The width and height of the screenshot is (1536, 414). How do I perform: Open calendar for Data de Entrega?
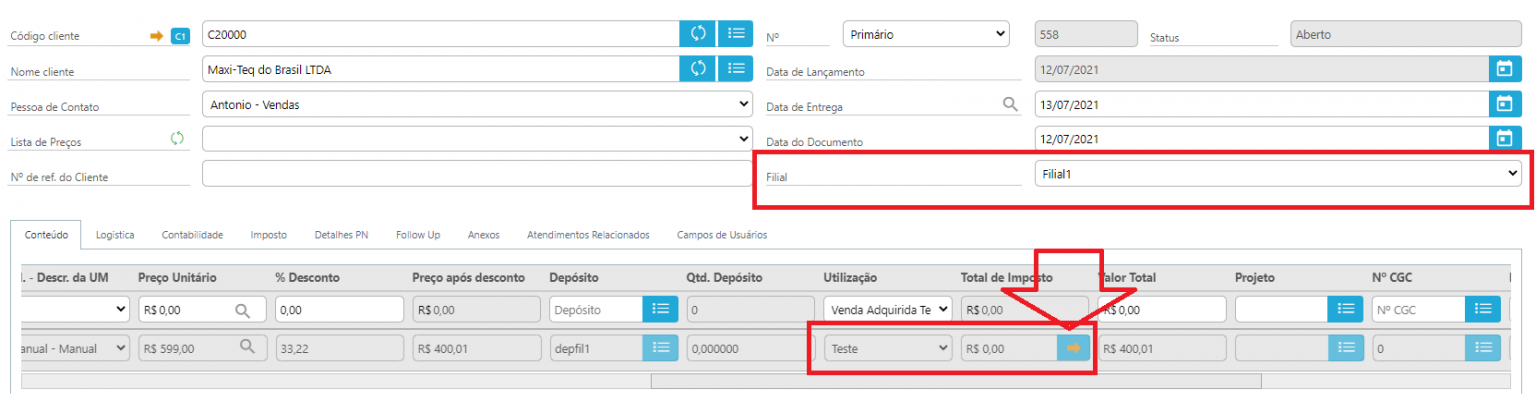(x=1502, y=104)
